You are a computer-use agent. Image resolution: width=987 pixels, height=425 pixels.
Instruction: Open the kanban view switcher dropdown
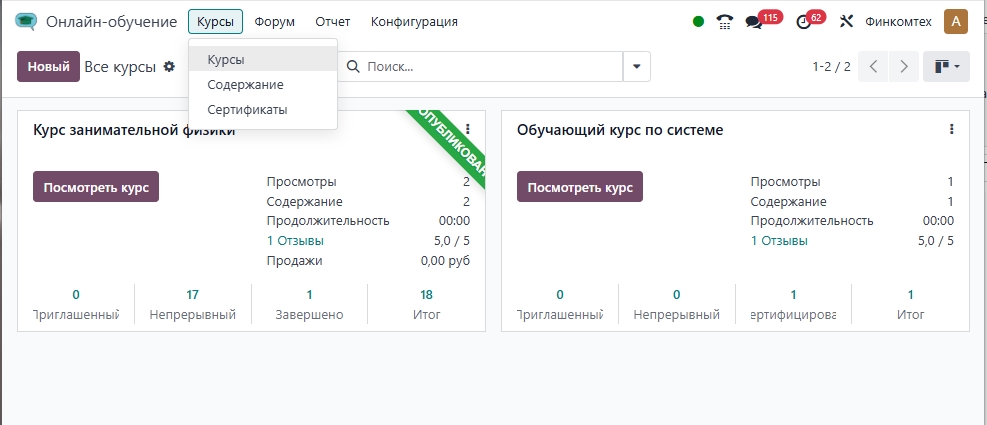pyautogui.click(x=945, y=67)
